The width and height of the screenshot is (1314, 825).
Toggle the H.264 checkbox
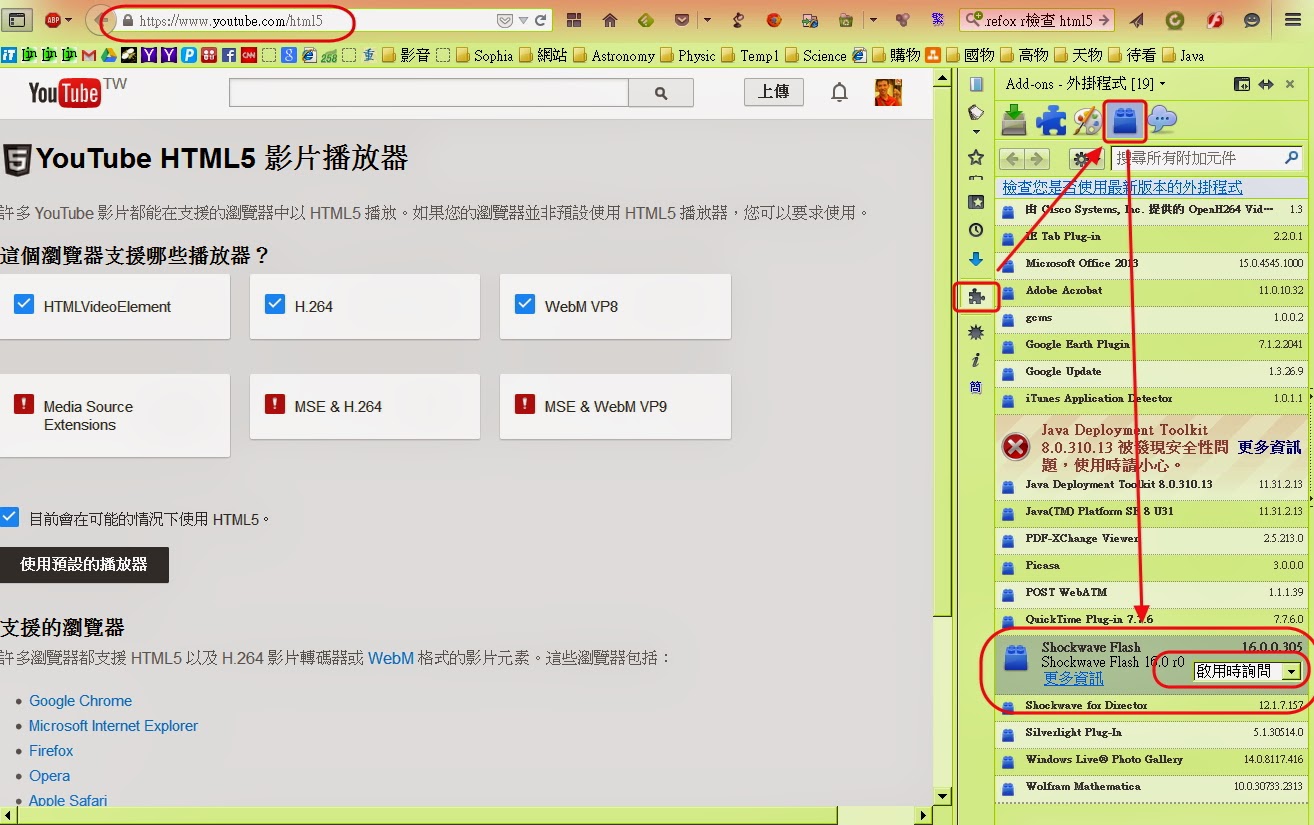(x=275, y=304)
